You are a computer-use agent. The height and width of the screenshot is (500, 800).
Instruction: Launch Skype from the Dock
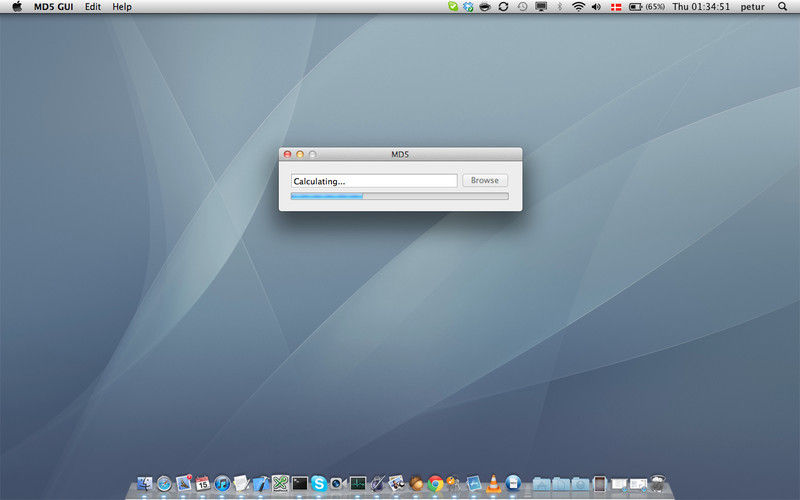[319, 483]
